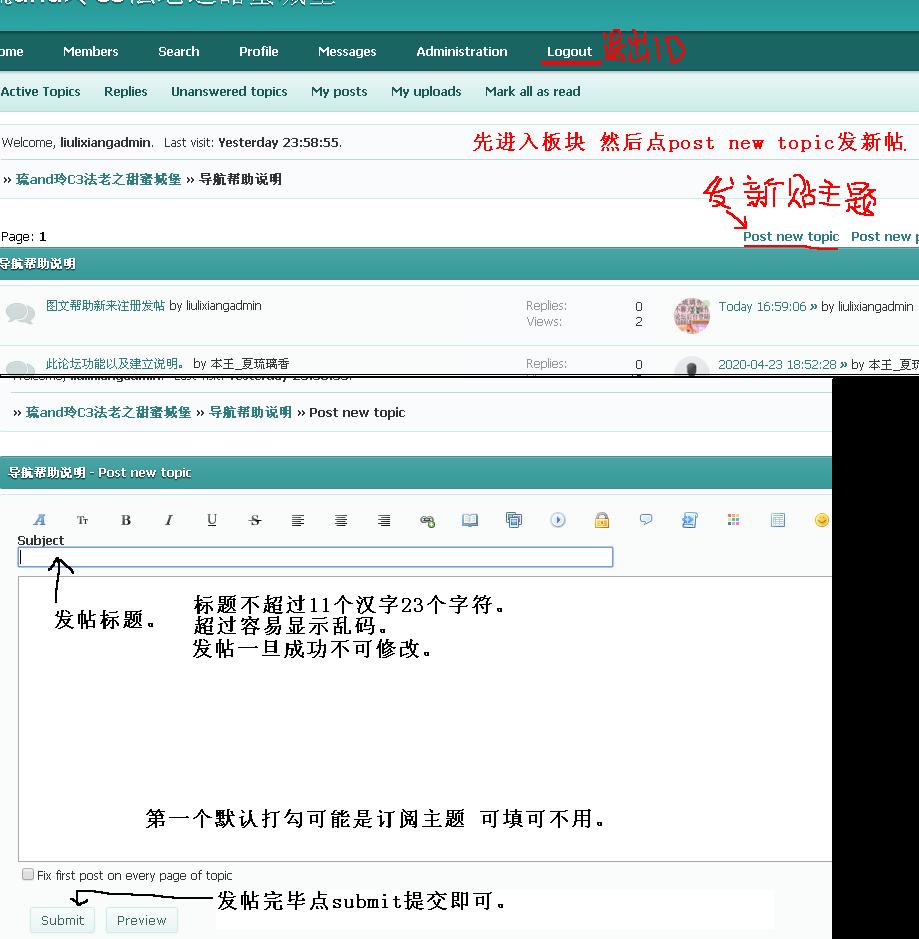The width and height of the screenshot is (919, 939).
Task: Open the Profile menu item
Action: pos(259,52)
